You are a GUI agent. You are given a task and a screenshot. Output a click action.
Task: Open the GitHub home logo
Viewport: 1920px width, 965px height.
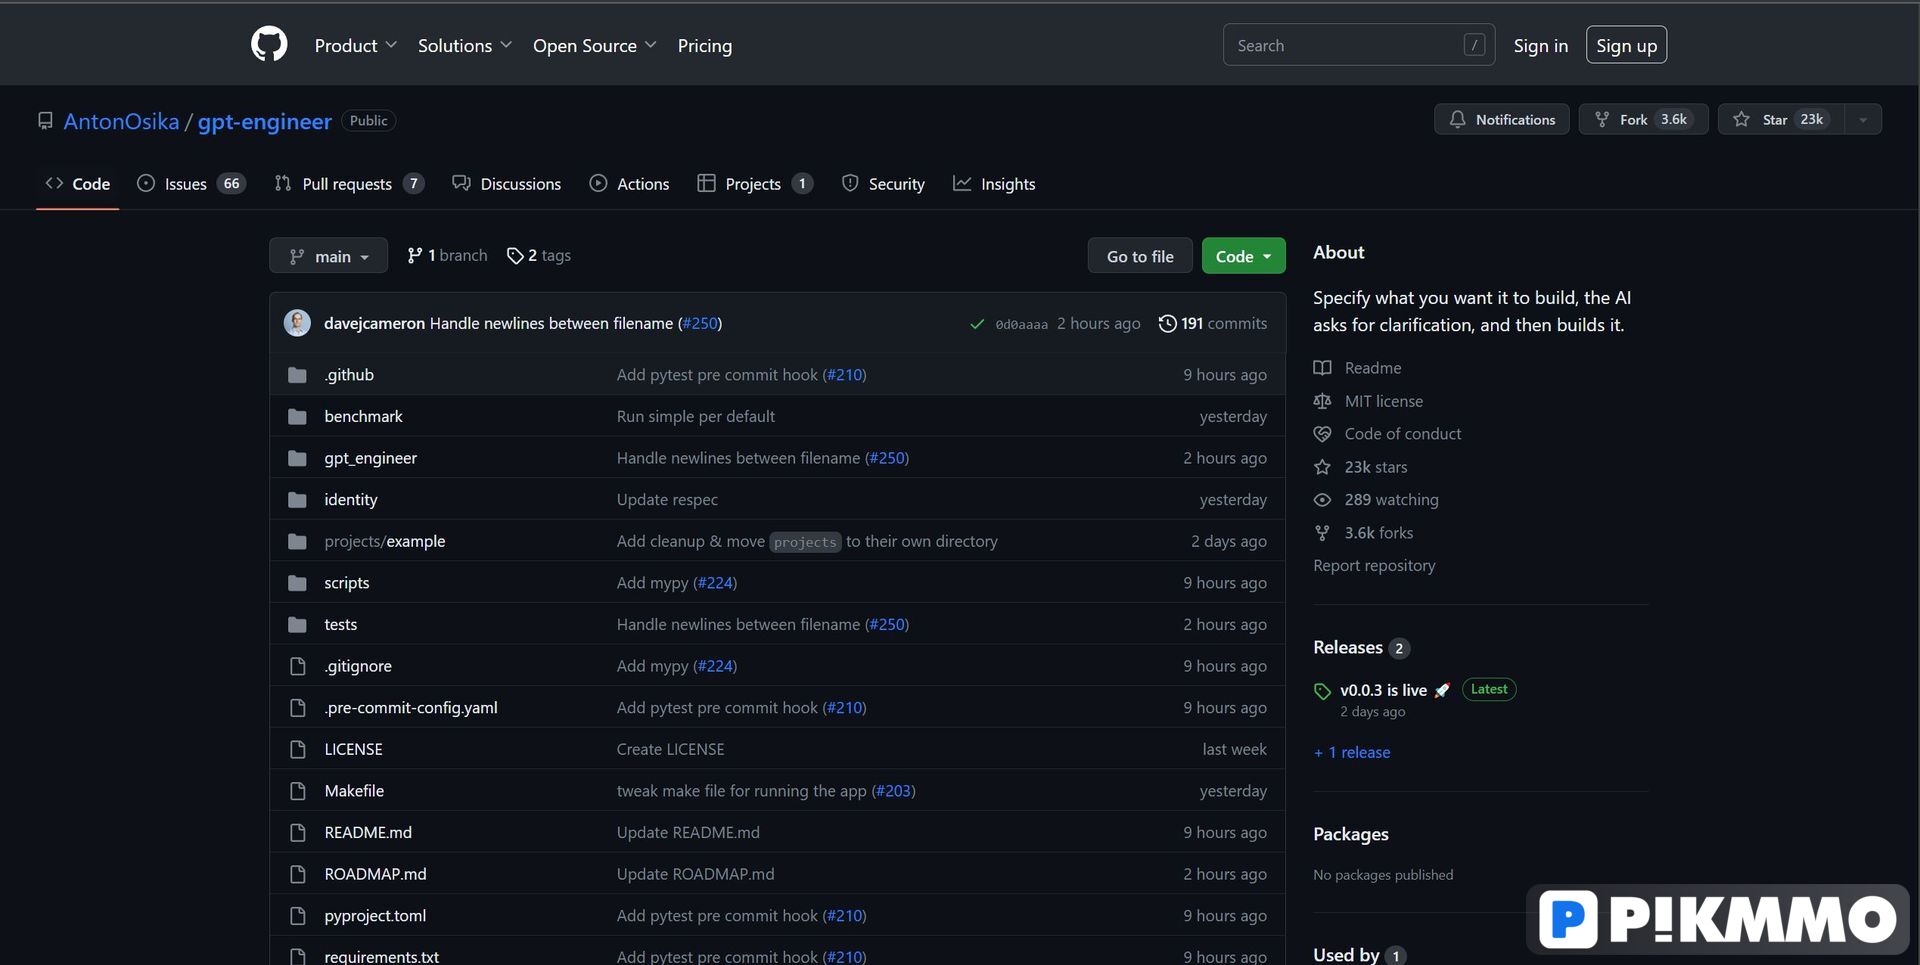[269, 45]
